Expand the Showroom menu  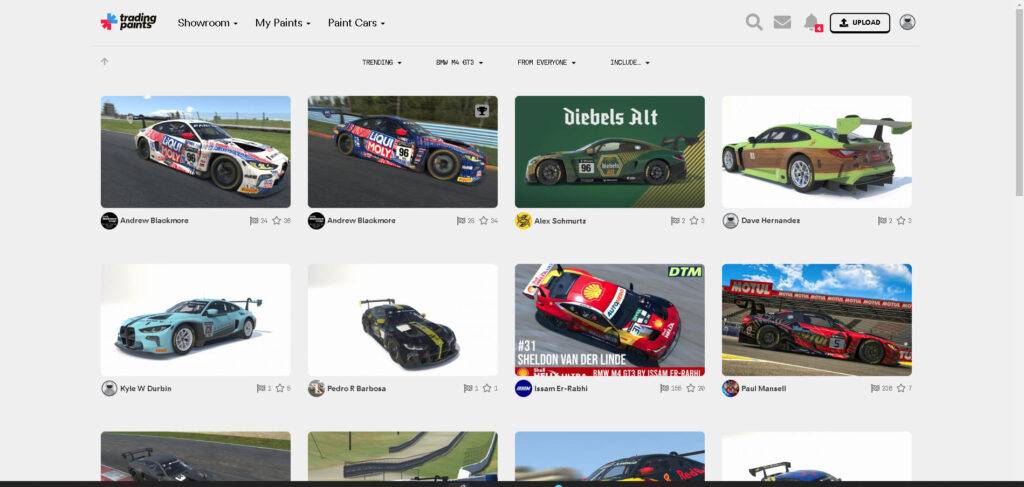coord(208,23)
